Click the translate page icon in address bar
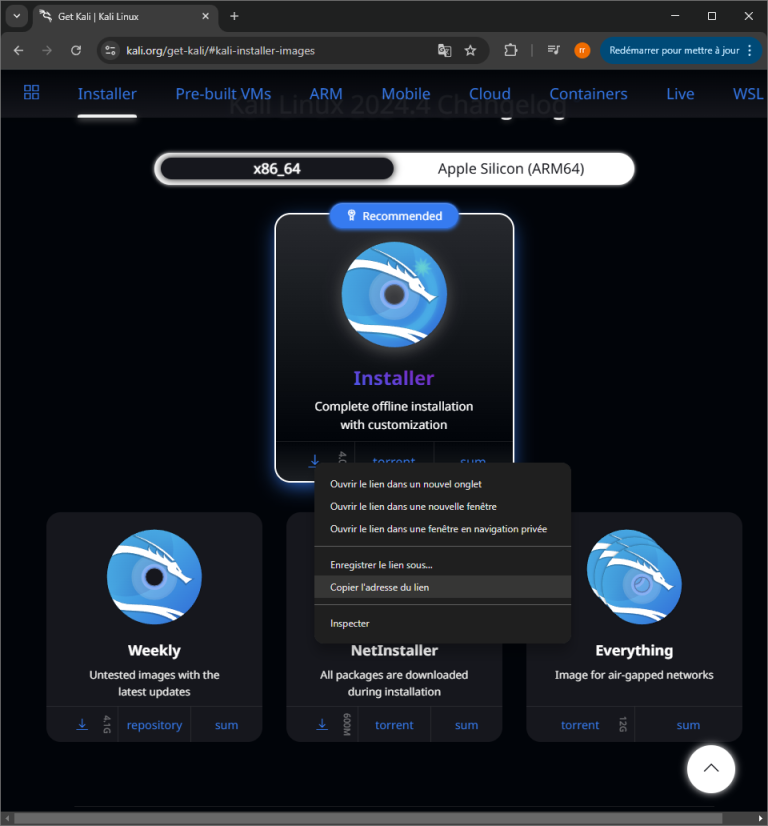Image resolution: width=768 pixels, height=826 pixels. [x=444, y=50]
